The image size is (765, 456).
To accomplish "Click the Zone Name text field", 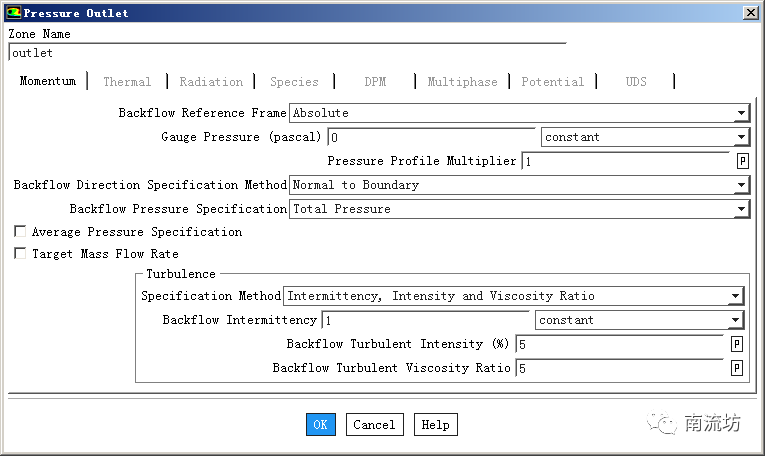I will pos(286,53).
